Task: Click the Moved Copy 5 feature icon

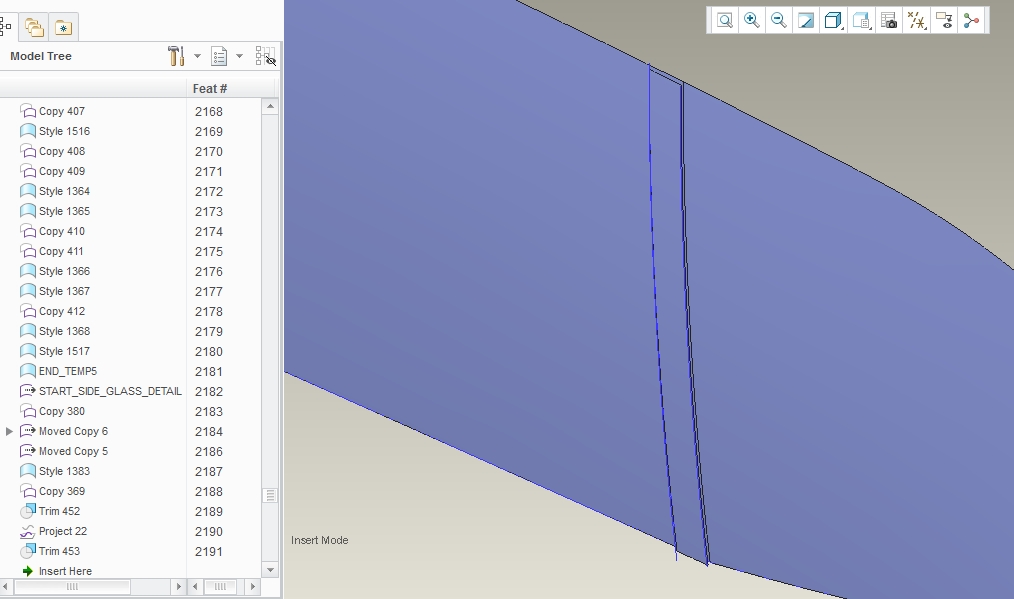Action: click(28, 451)
